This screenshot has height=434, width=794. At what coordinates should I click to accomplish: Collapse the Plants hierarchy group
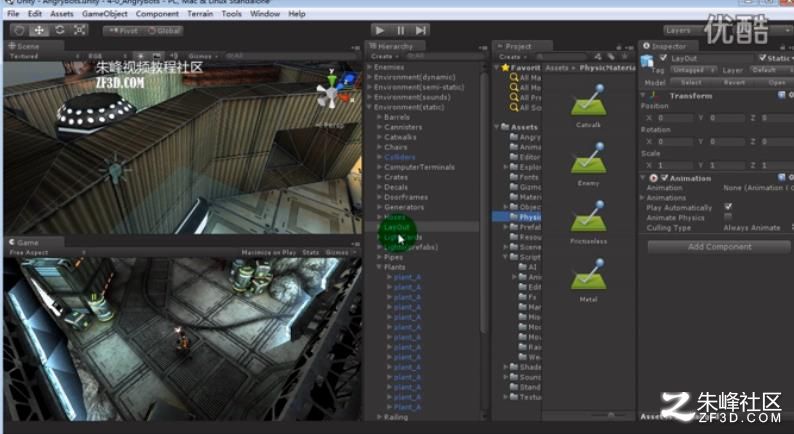click(x=380, y=267)
